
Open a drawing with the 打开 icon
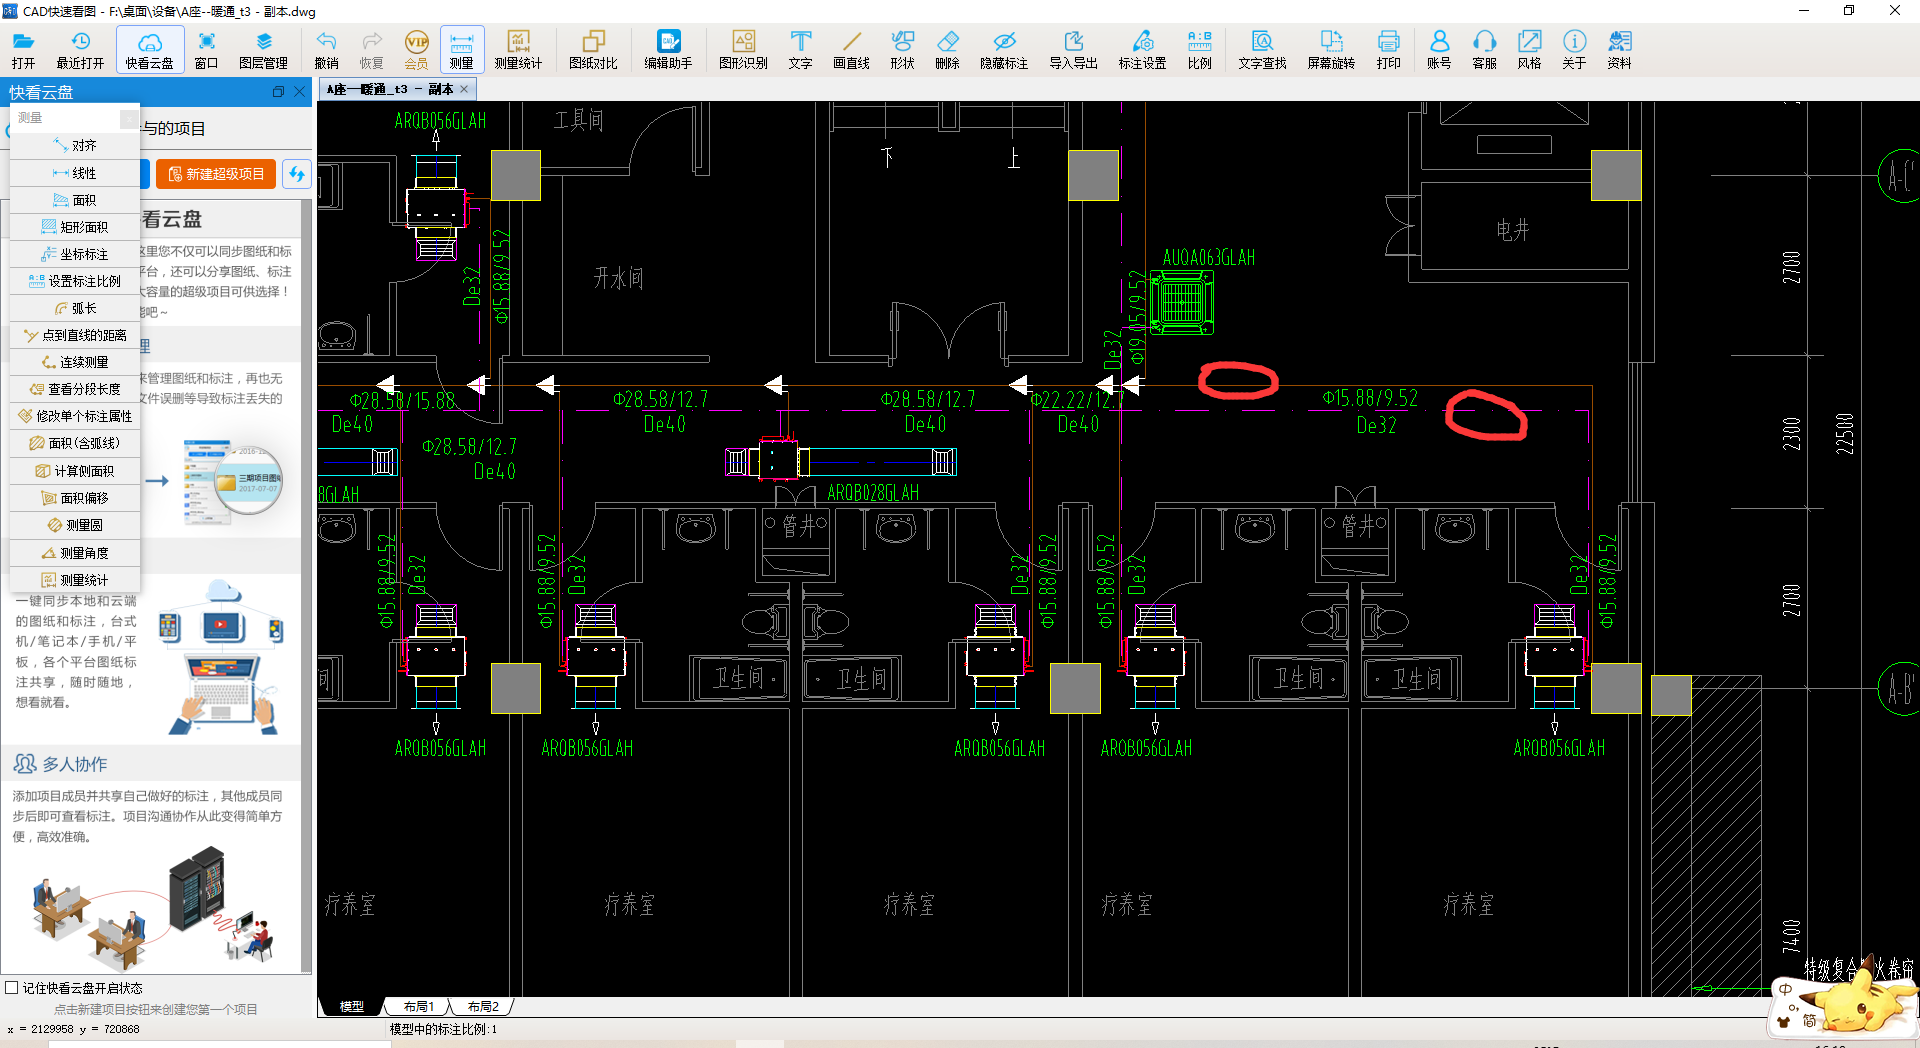(x=23, y=50)
